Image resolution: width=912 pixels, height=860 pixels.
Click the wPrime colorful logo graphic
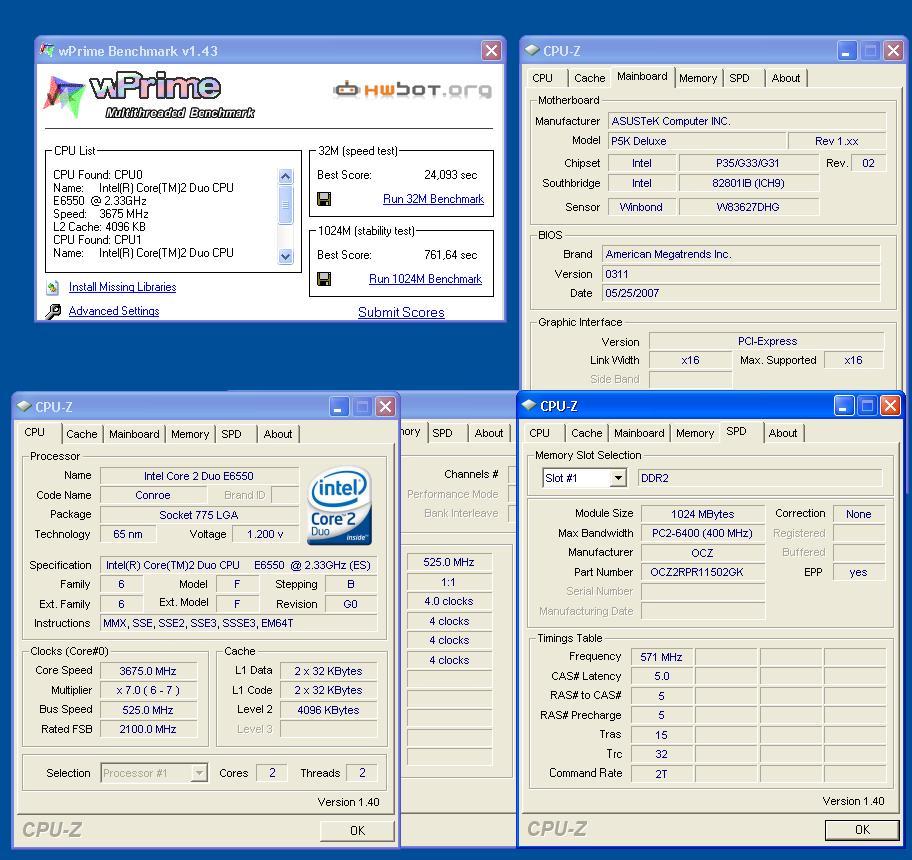click(64, 96)
